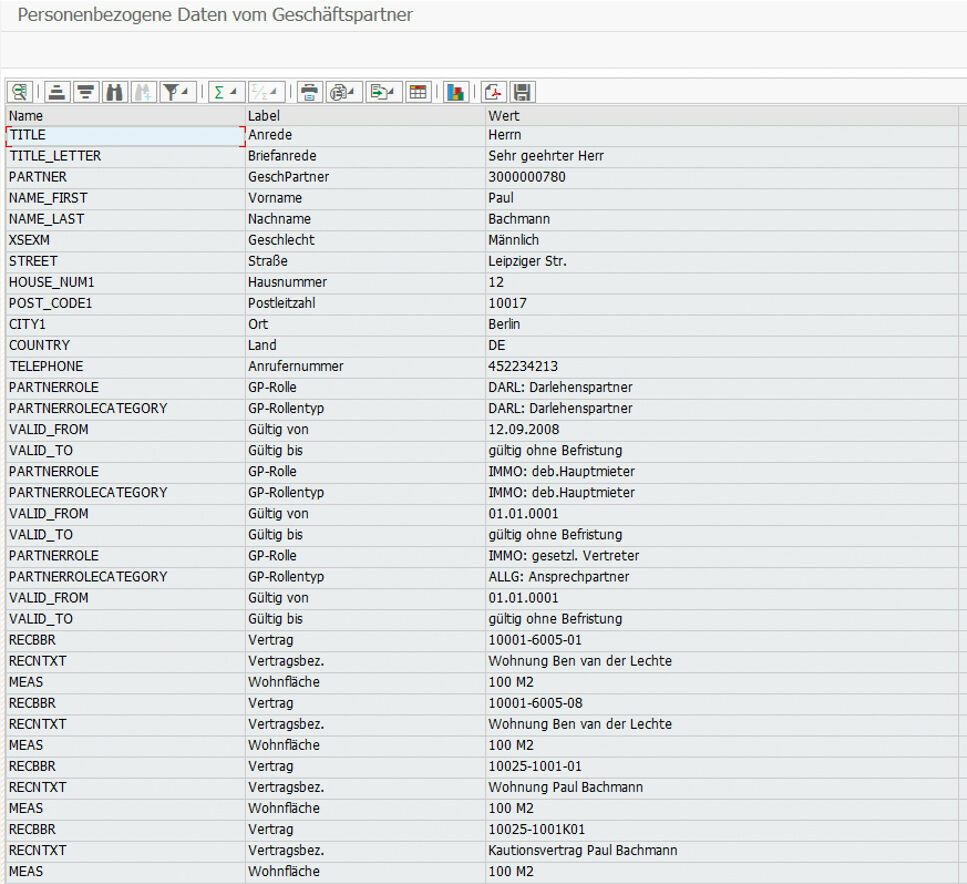The height and width of the screenshot is (884, 967).
Task: Show the chart graphic icon
Action: tap(456, 92)
